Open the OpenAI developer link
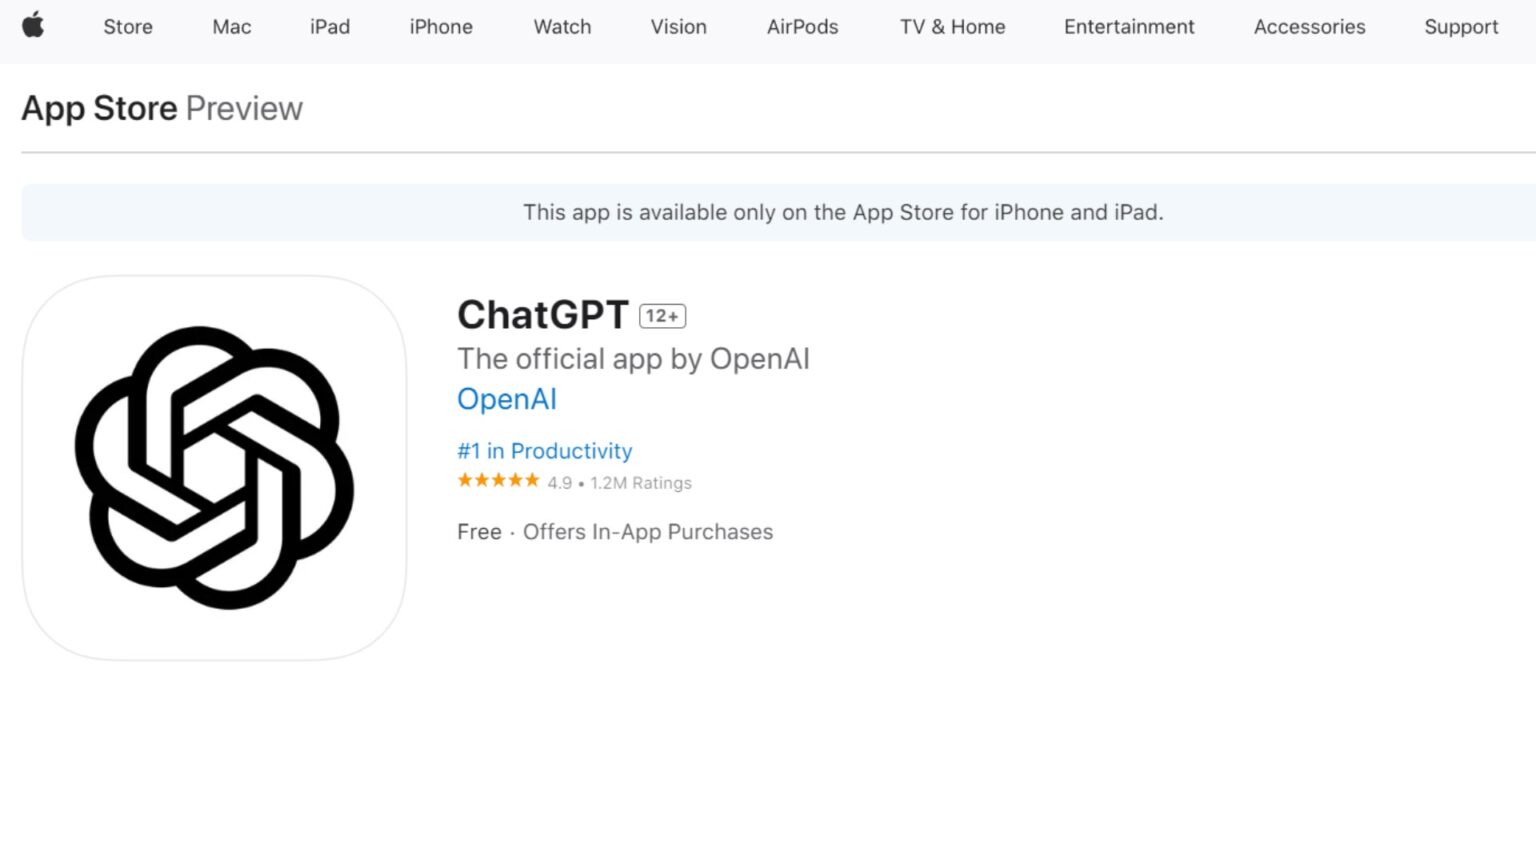The image size is (1536, 864). pos(507,399)
